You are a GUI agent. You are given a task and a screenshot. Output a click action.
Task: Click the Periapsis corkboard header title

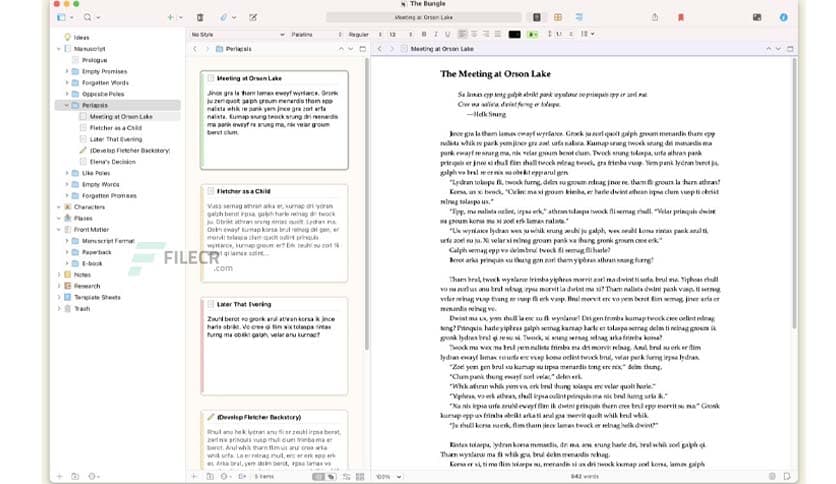tap(238, 49)
